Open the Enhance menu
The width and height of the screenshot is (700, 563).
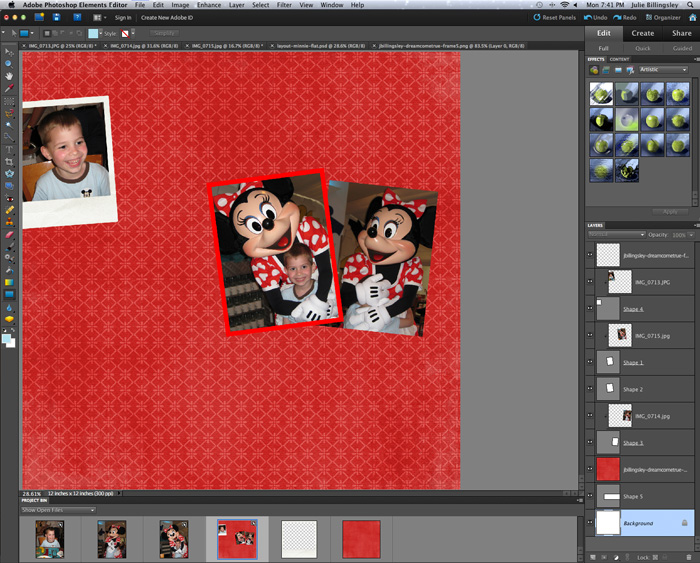click(x=209, y=5)
